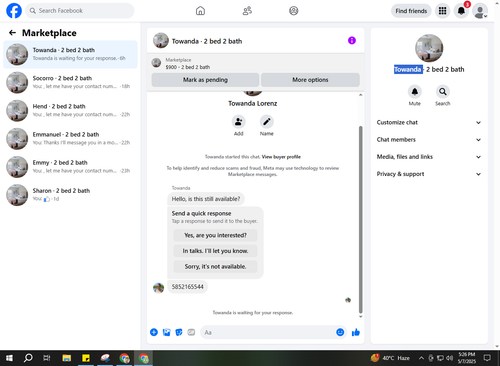The width and height of the screenshot is (500, 366).
Task: Open conversation info purple icon
Action: coord(352,41)
